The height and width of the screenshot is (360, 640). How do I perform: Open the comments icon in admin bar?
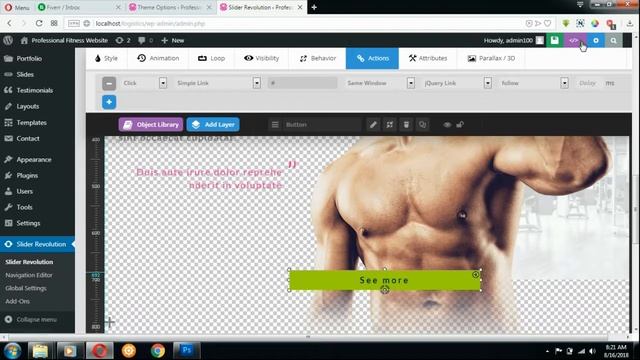pyautogui.click(x=145, y=40)
